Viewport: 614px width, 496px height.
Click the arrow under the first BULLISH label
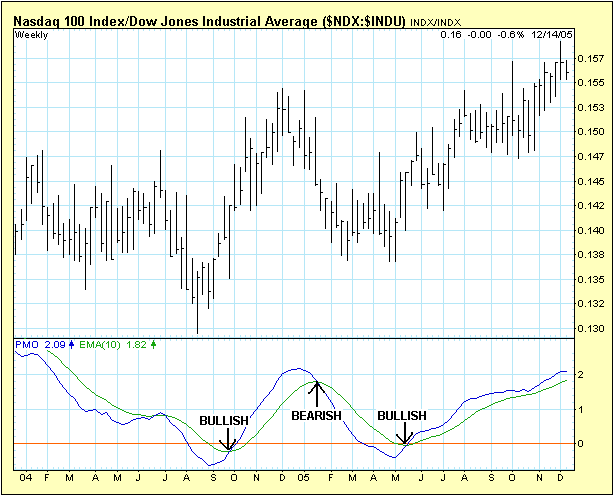point(227,439)
